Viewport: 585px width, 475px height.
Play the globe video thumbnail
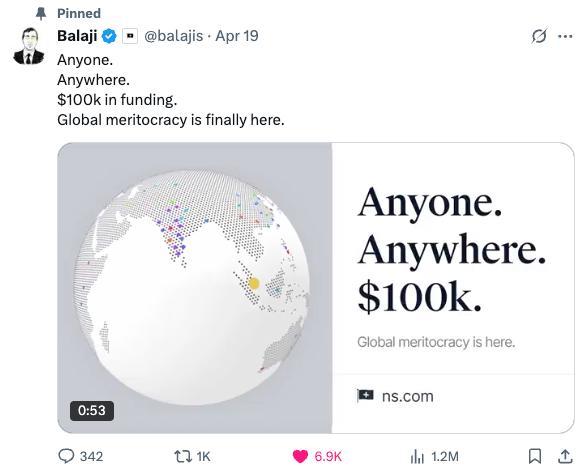(194, 288)
